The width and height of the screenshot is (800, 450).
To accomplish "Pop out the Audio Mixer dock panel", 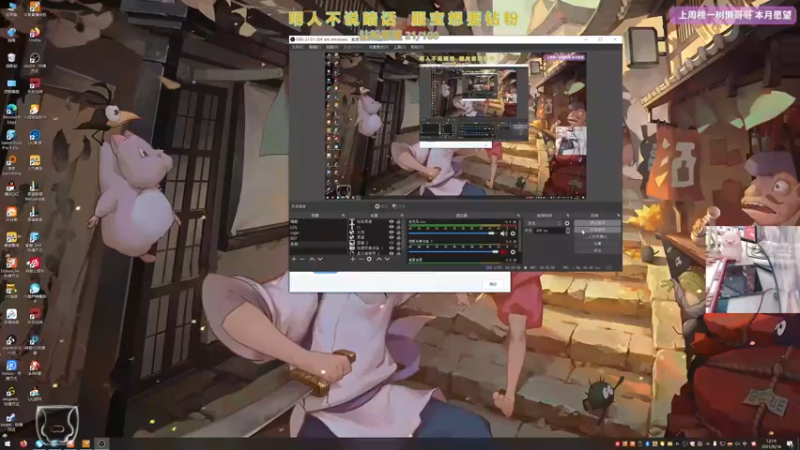I will [x=518, y=215].
